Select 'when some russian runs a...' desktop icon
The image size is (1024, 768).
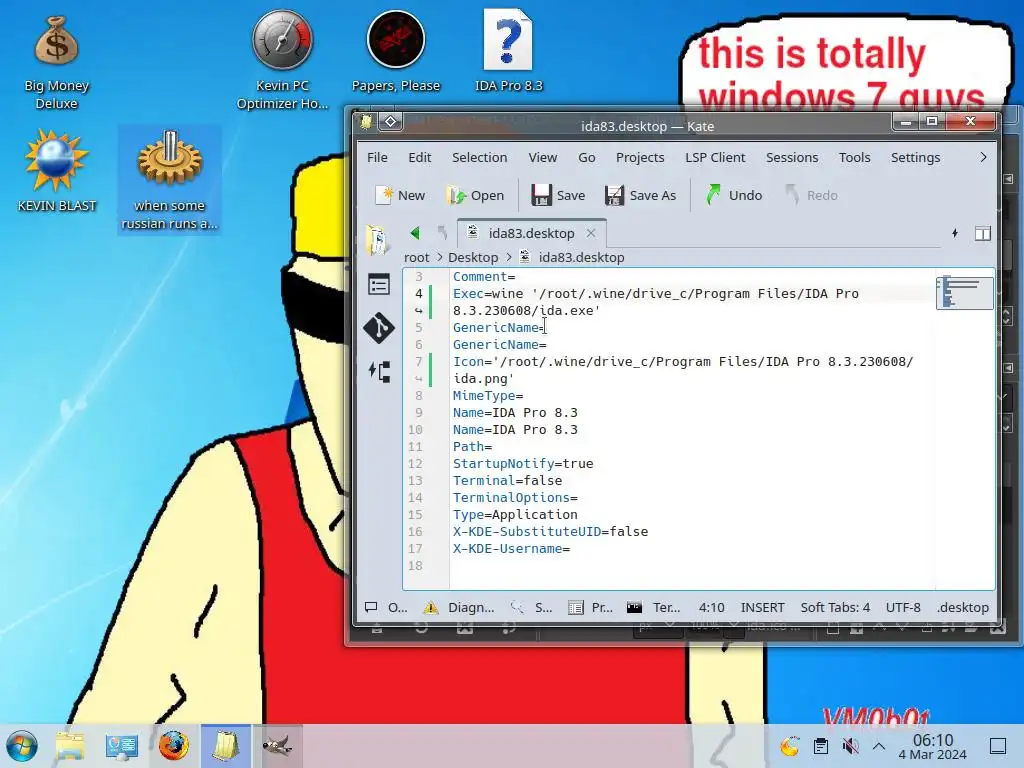pos(170,180)
